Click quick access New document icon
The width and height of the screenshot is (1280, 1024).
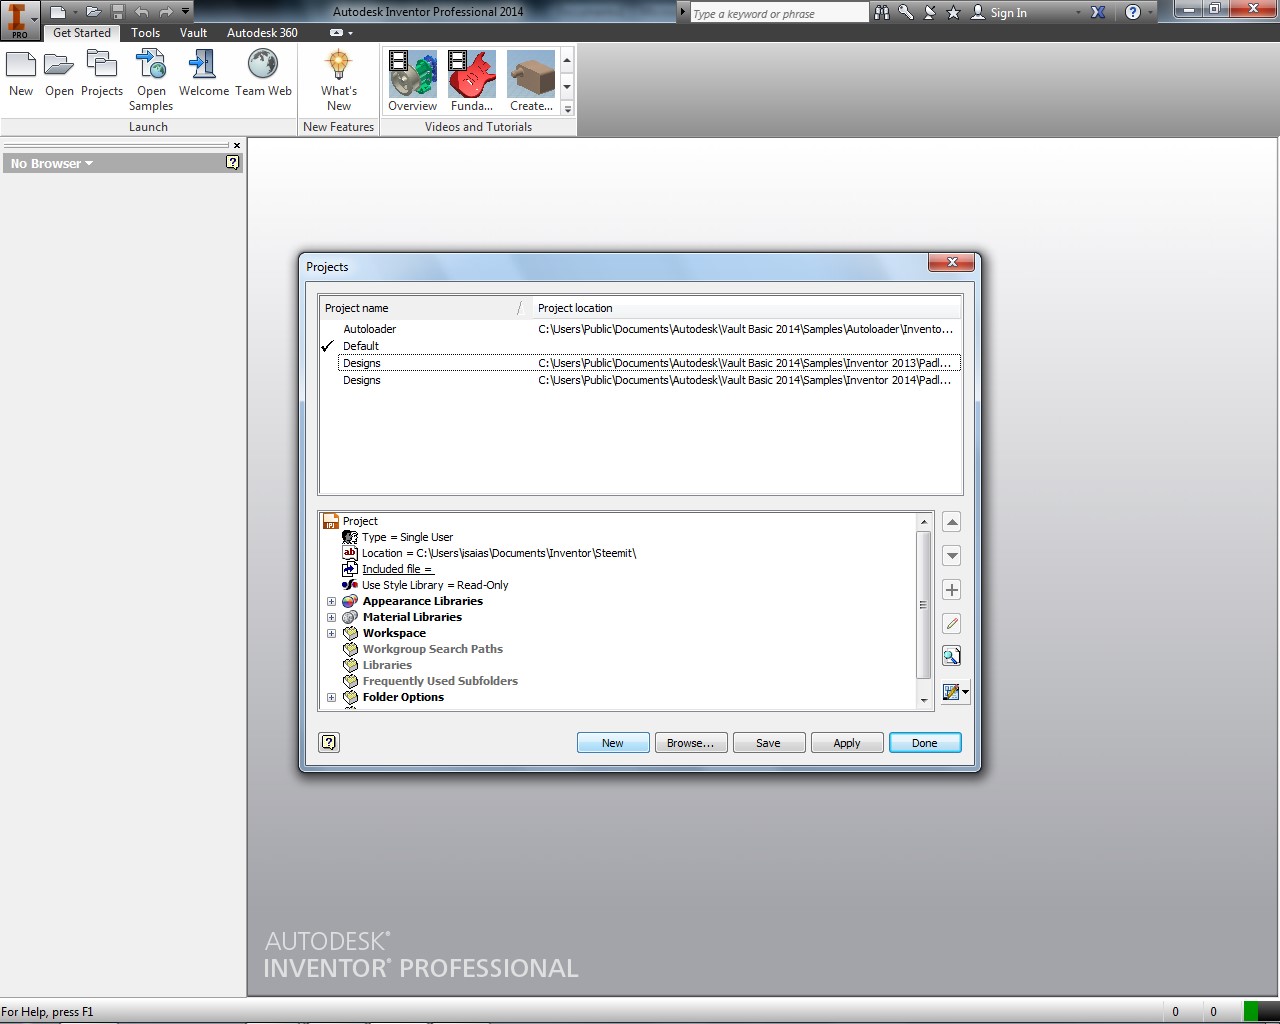point(58,12)
